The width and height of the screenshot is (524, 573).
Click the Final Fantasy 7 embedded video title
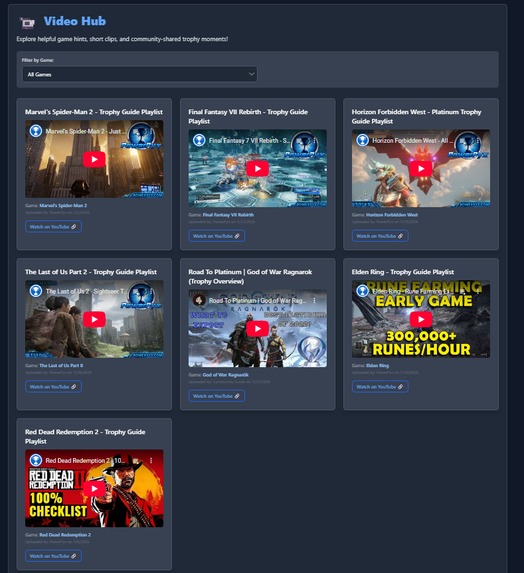[x=249, y=140]
